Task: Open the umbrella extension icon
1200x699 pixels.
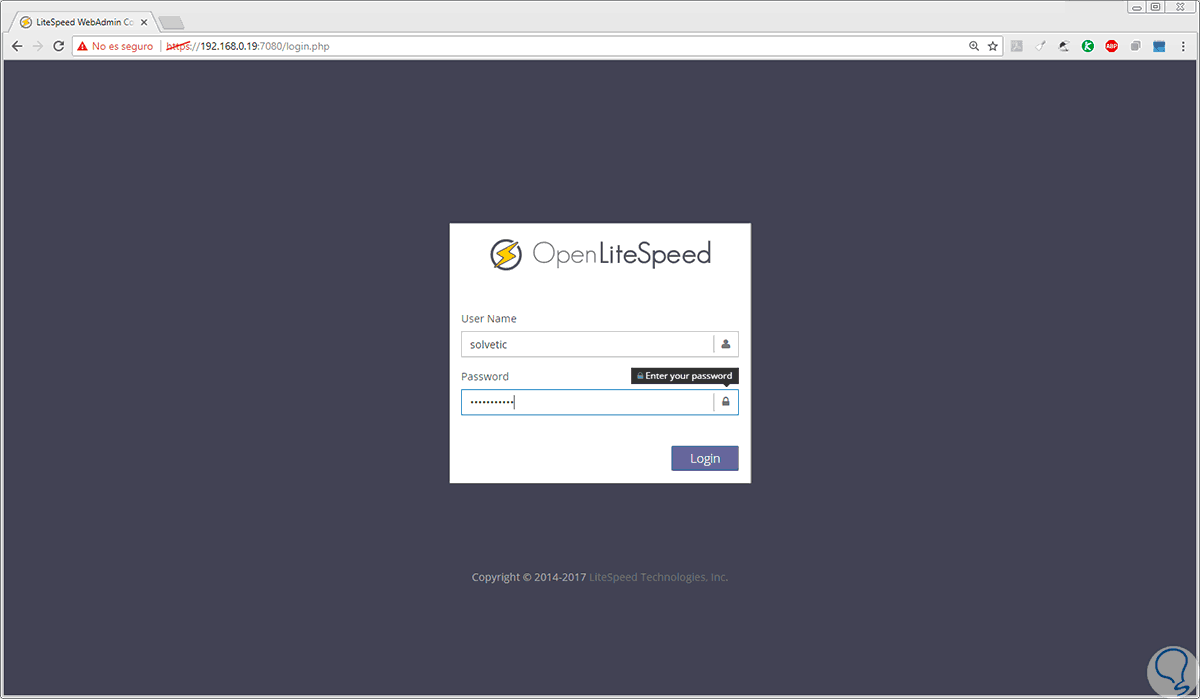Action: tap(1064, 46)
